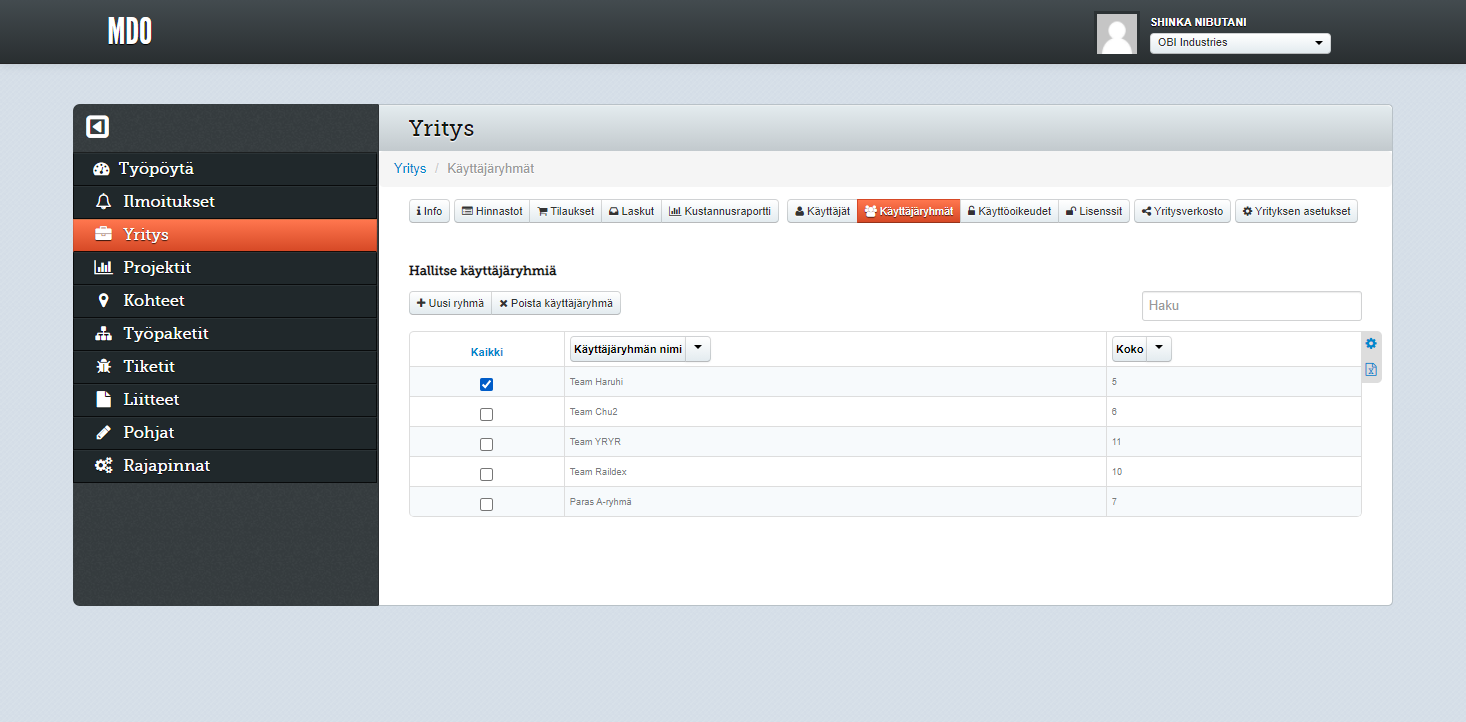
Task: Click the Excel export icon beside the table
Action: pos(1371,370)
